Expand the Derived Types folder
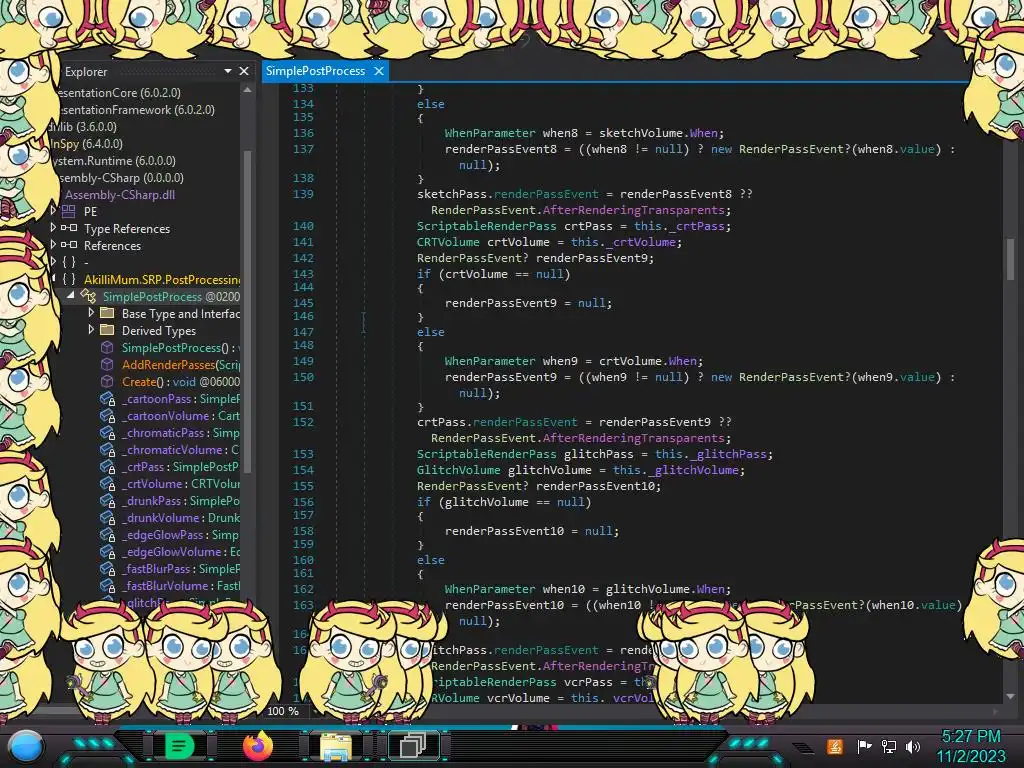1024x768 pixels. click(x=91, y=330)
